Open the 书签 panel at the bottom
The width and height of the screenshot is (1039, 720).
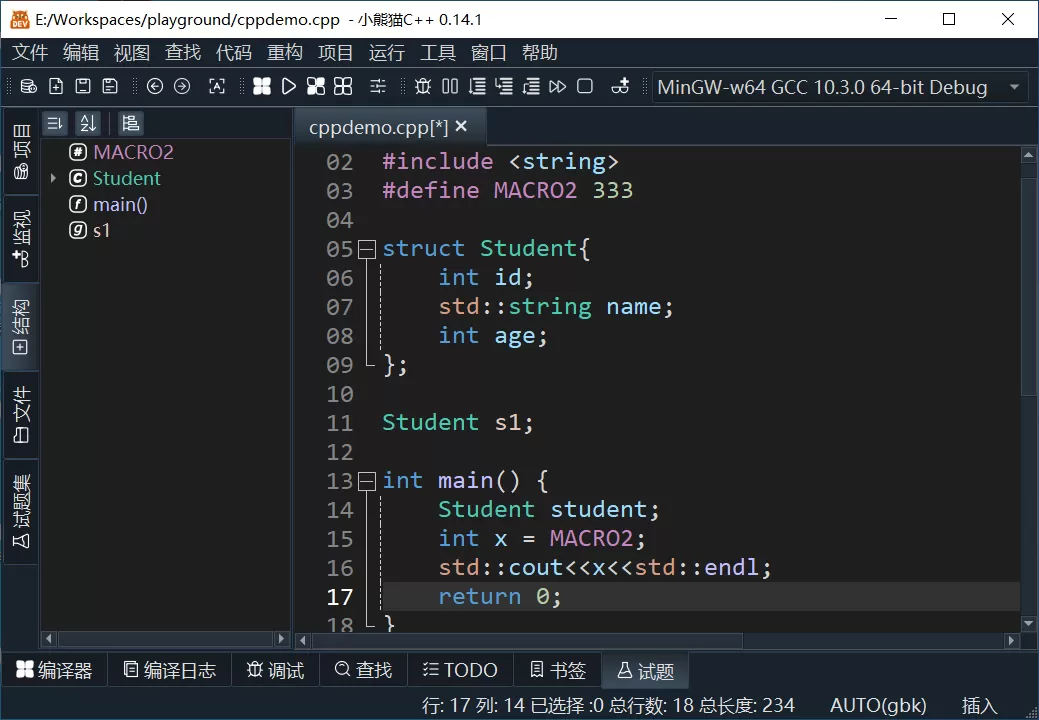(557, 669)
